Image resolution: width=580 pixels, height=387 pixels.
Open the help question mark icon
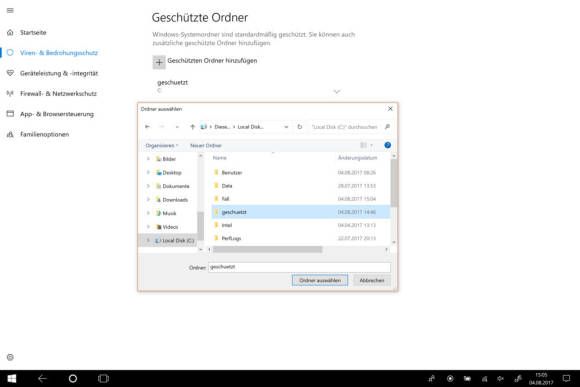387,145
